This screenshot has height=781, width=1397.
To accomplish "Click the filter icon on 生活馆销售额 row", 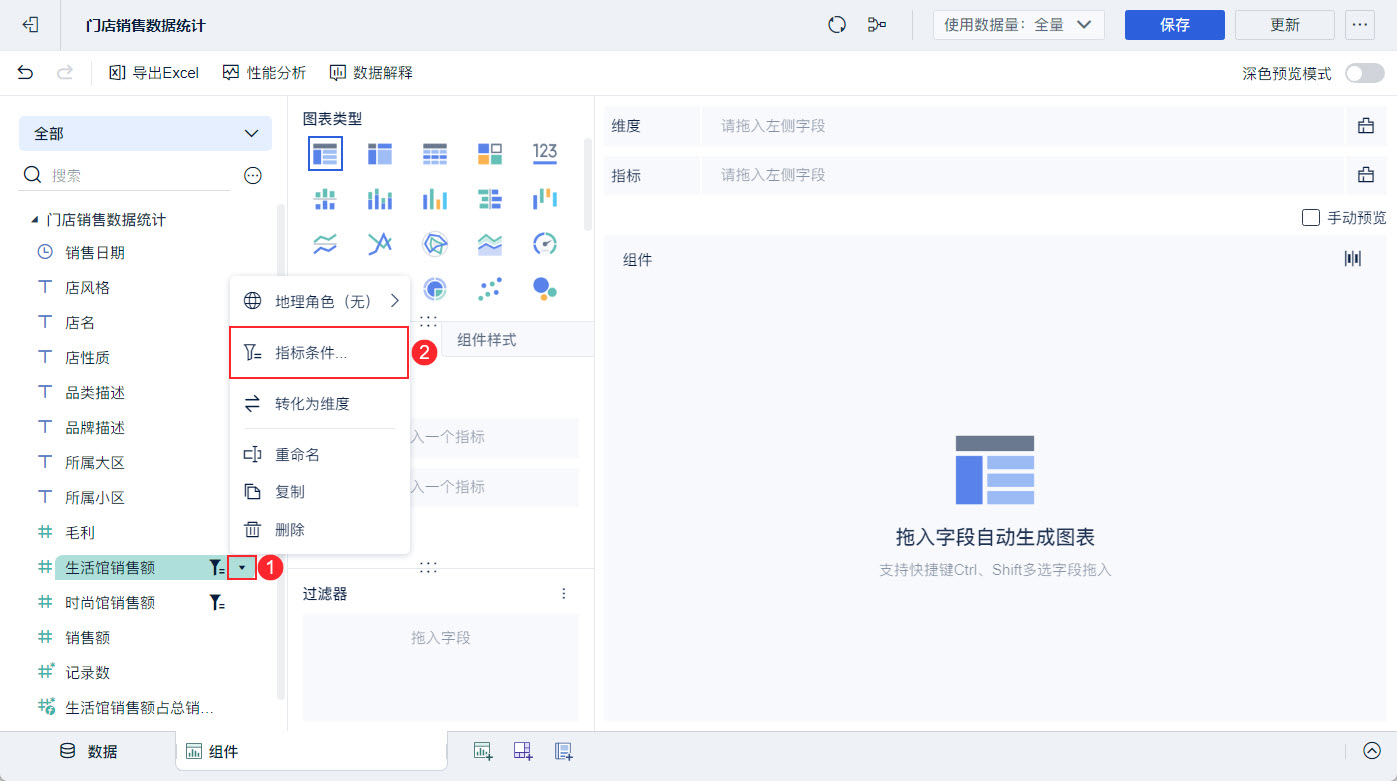I will [217, 568].
